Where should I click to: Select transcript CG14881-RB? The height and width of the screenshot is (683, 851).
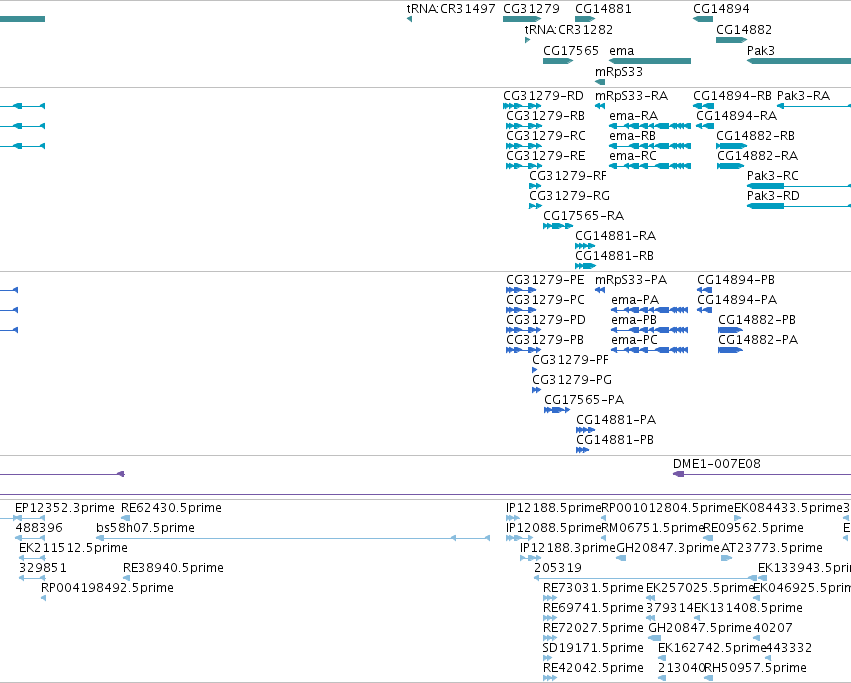click(586, 267)
